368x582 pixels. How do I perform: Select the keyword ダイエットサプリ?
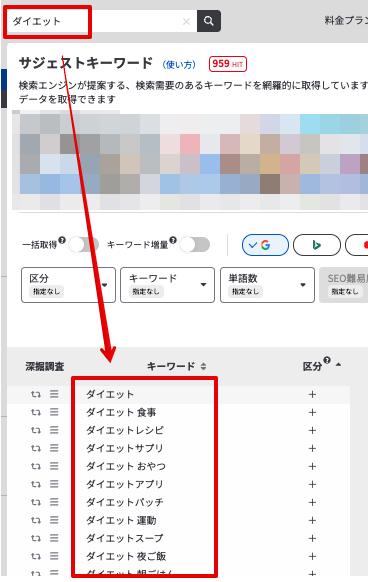125,448
